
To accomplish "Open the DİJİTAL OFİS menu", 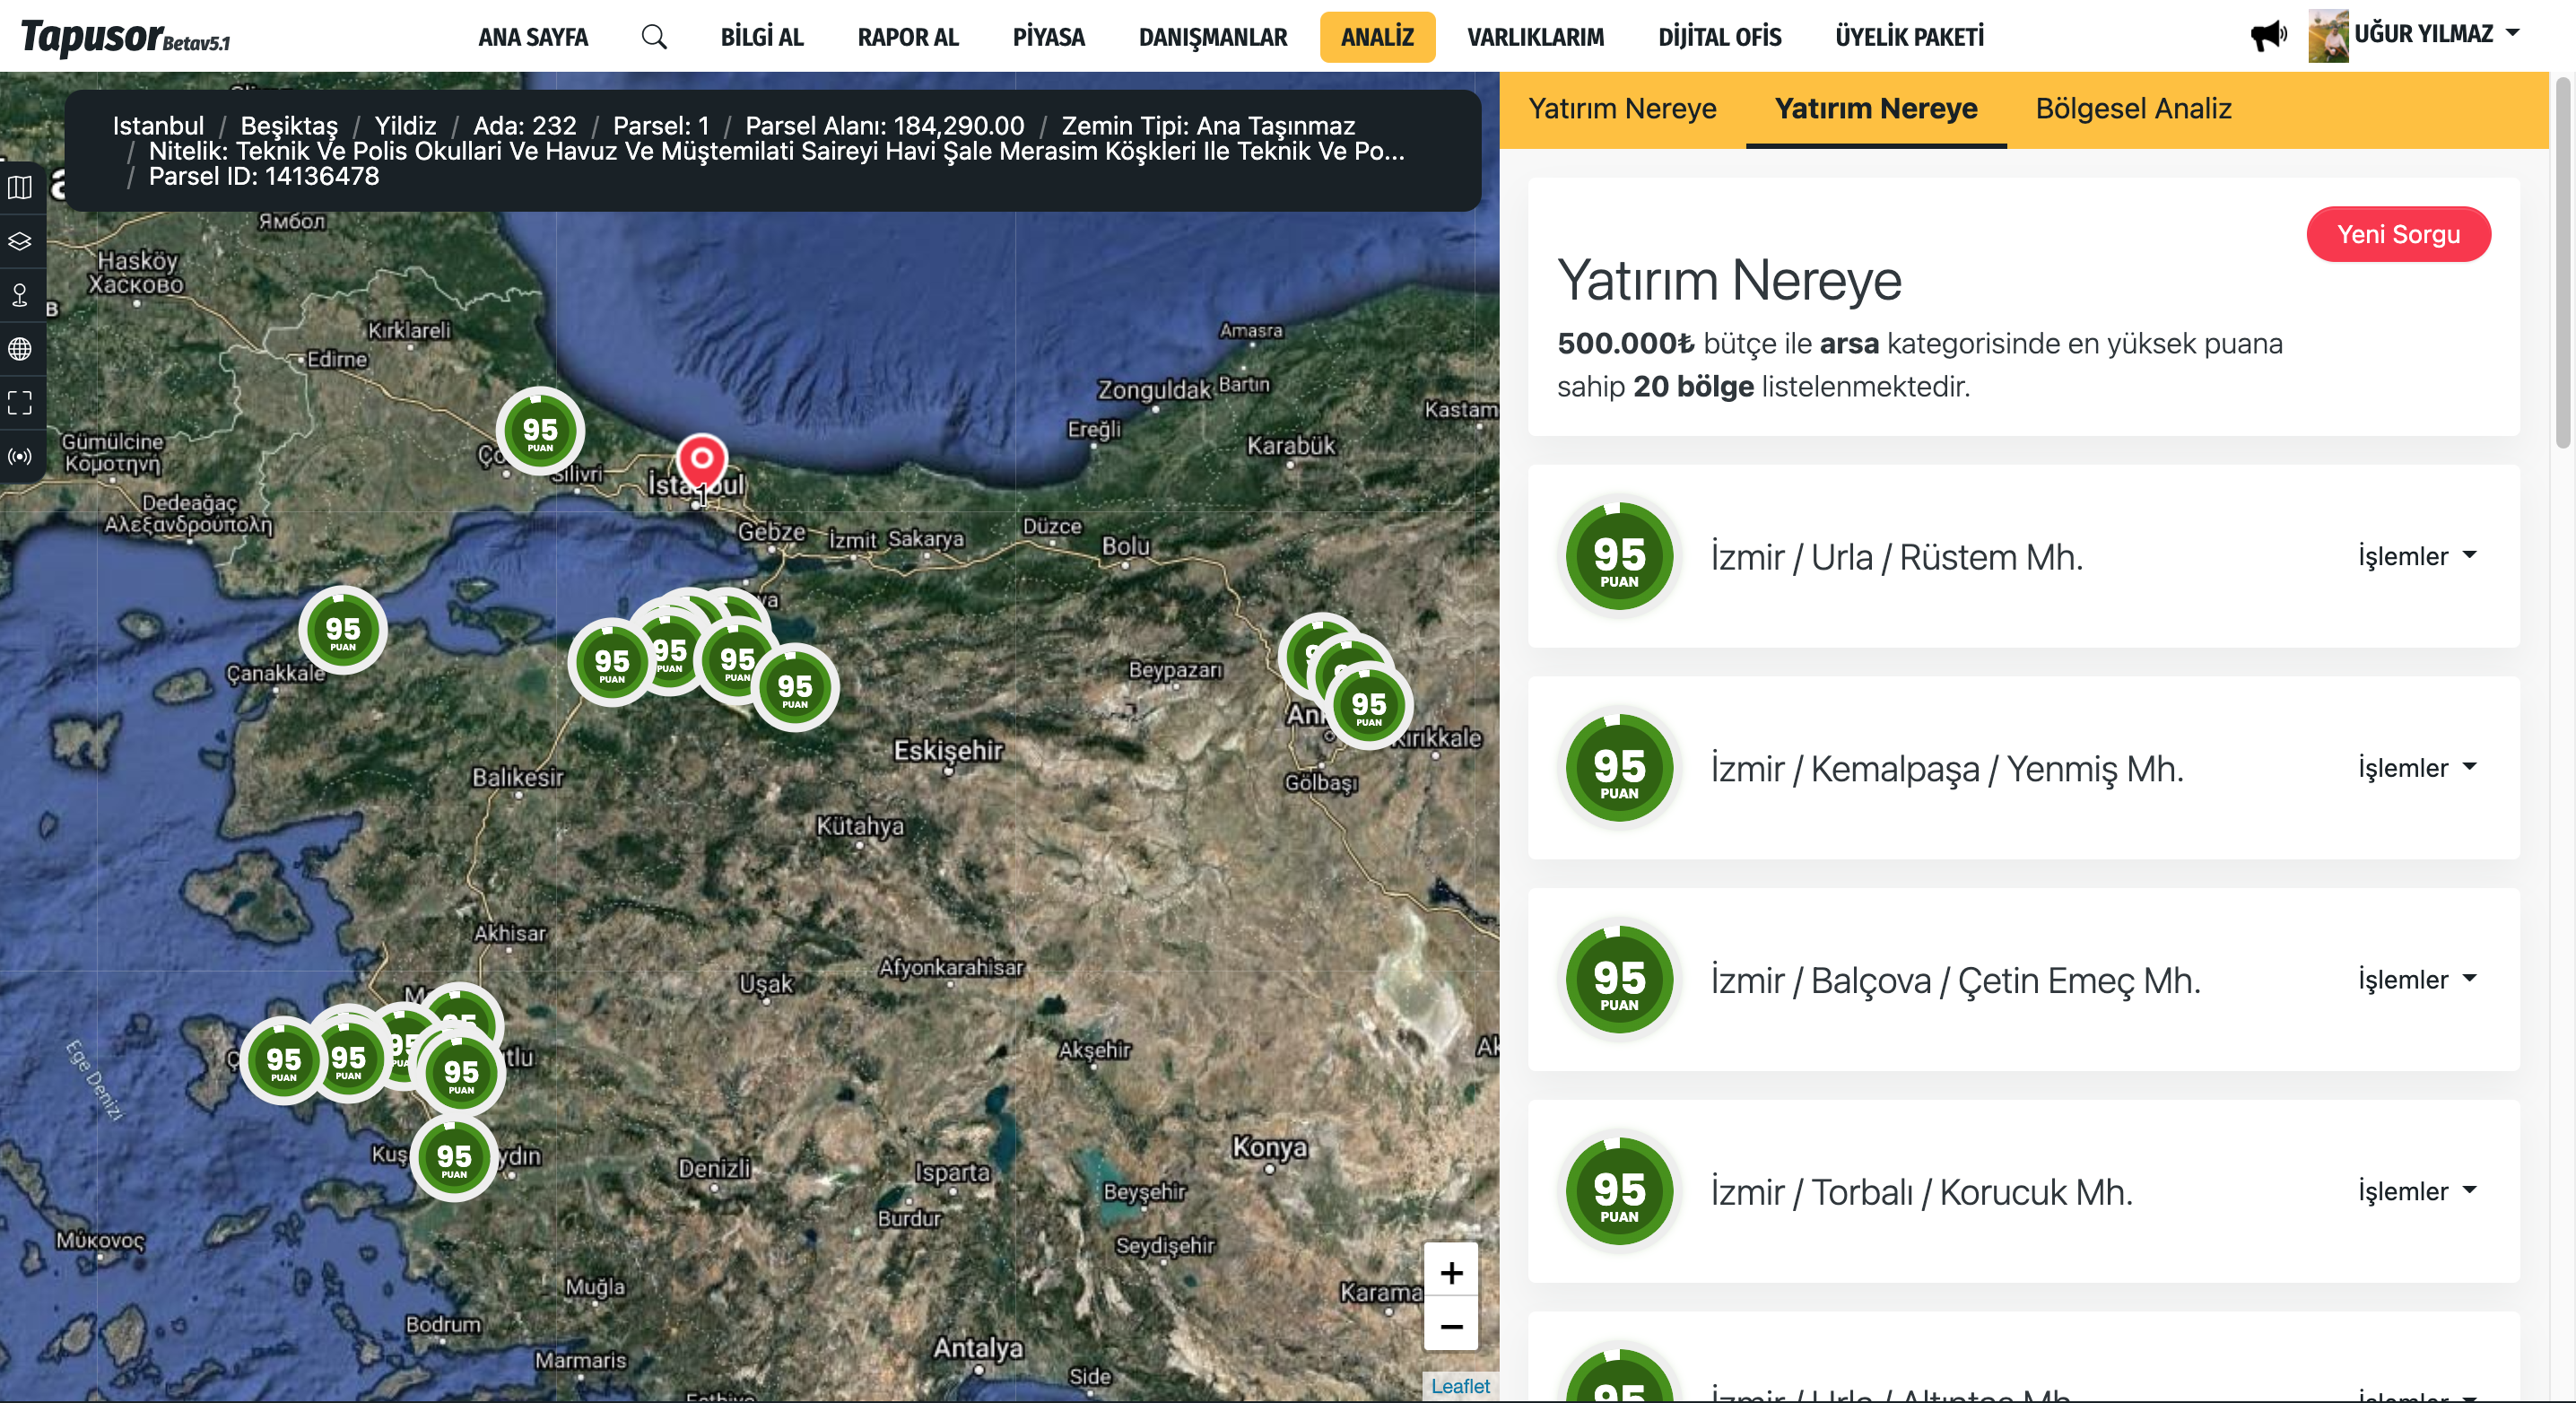I will tap(1719, 37).
